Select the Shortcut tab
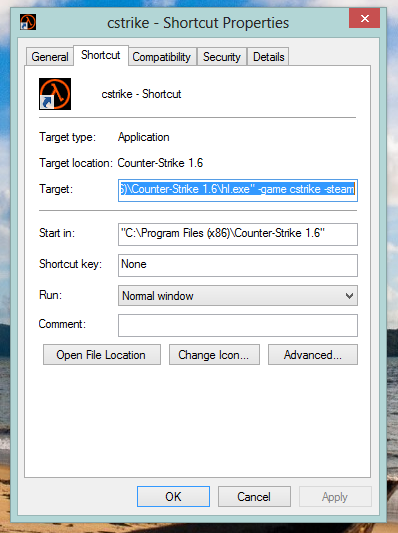Screen dimensions: 398x533 [x=101, y=55]
